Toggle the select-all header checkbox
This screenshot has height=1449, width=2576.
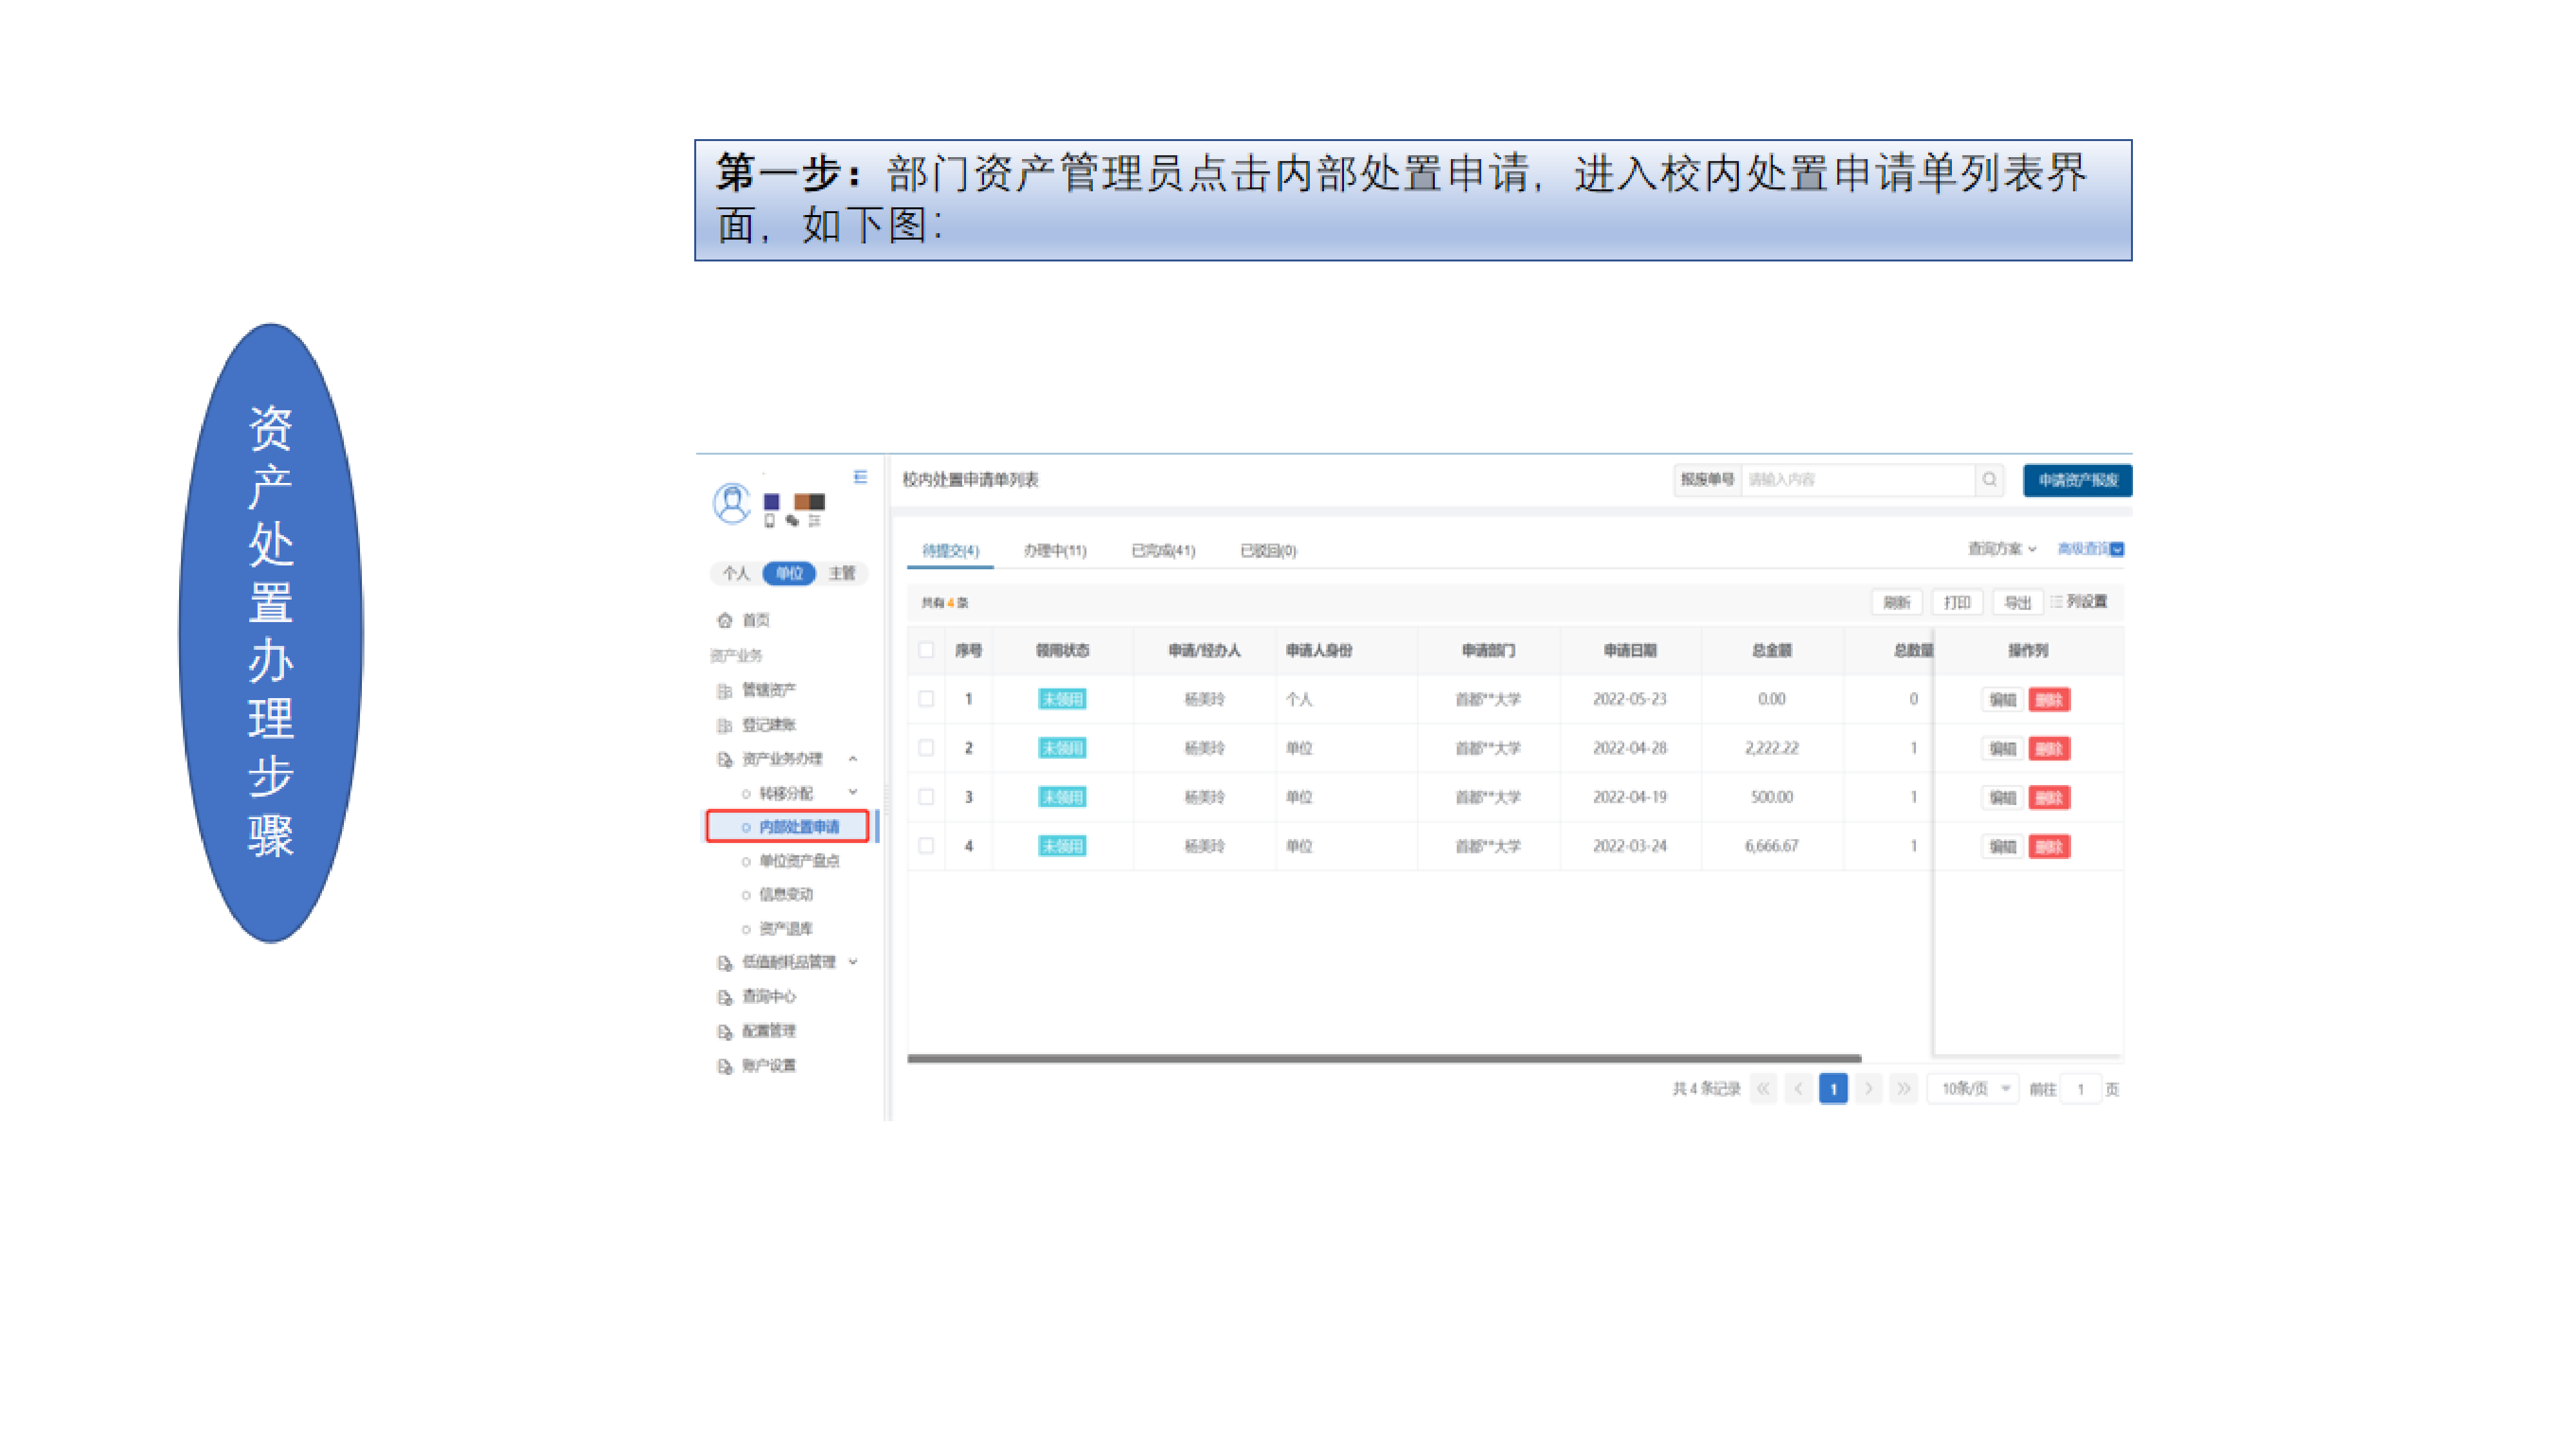pyautogui.click(x=926, y=651)
